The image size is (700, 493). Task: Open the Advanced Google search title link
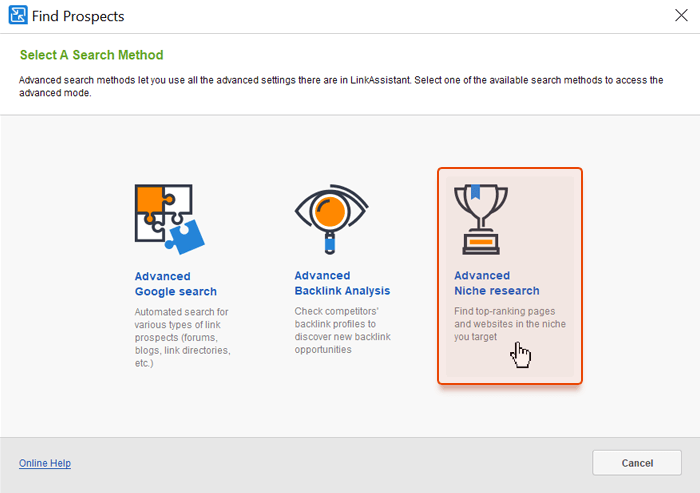tap(175, 284)
